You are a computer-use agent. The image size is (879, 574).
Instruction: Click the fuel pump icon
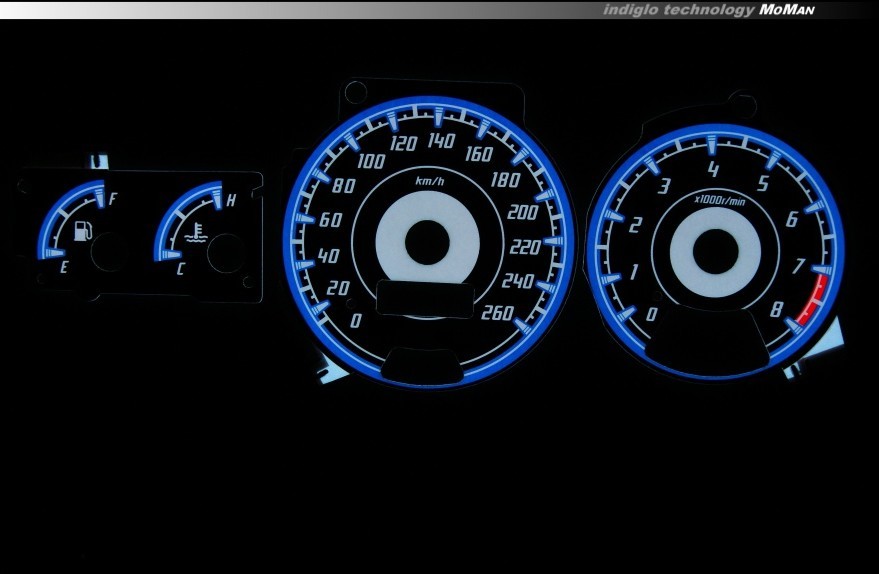(83, 232)
